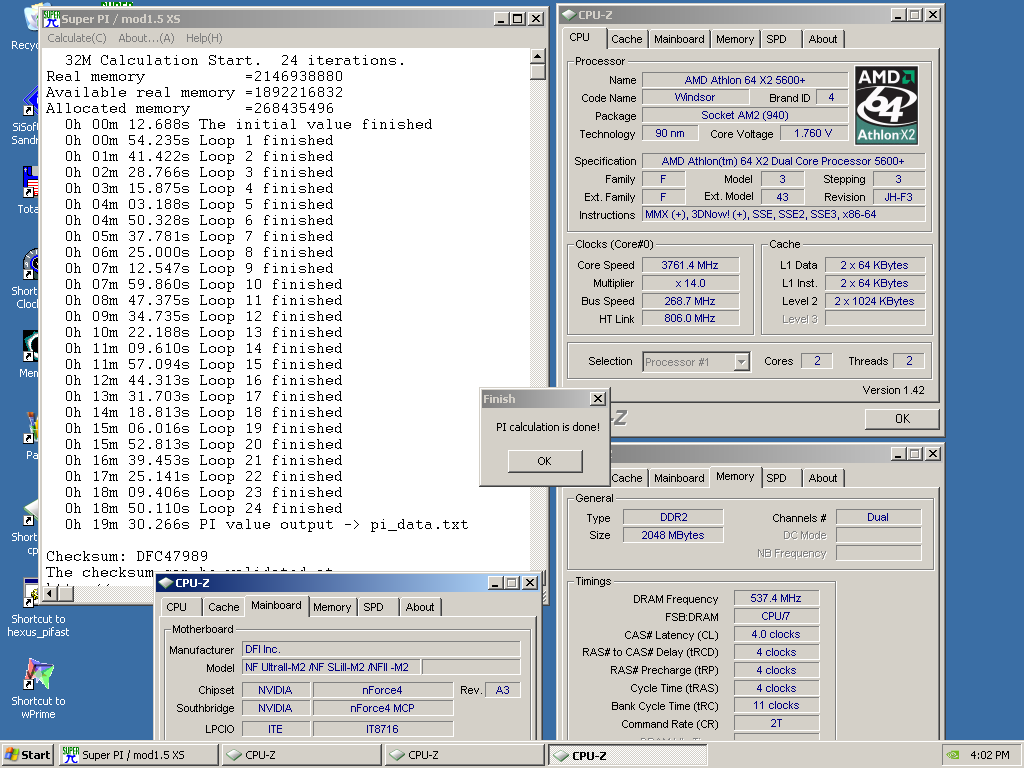Click the Bus Speed 268.7 MHz value
The width and height of the screenshot is (1024, 768).
pos(690,301)
